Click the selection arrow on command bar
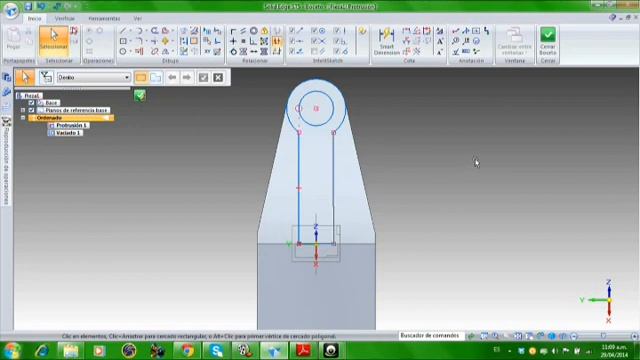The image size is (640, 360). 25,77
